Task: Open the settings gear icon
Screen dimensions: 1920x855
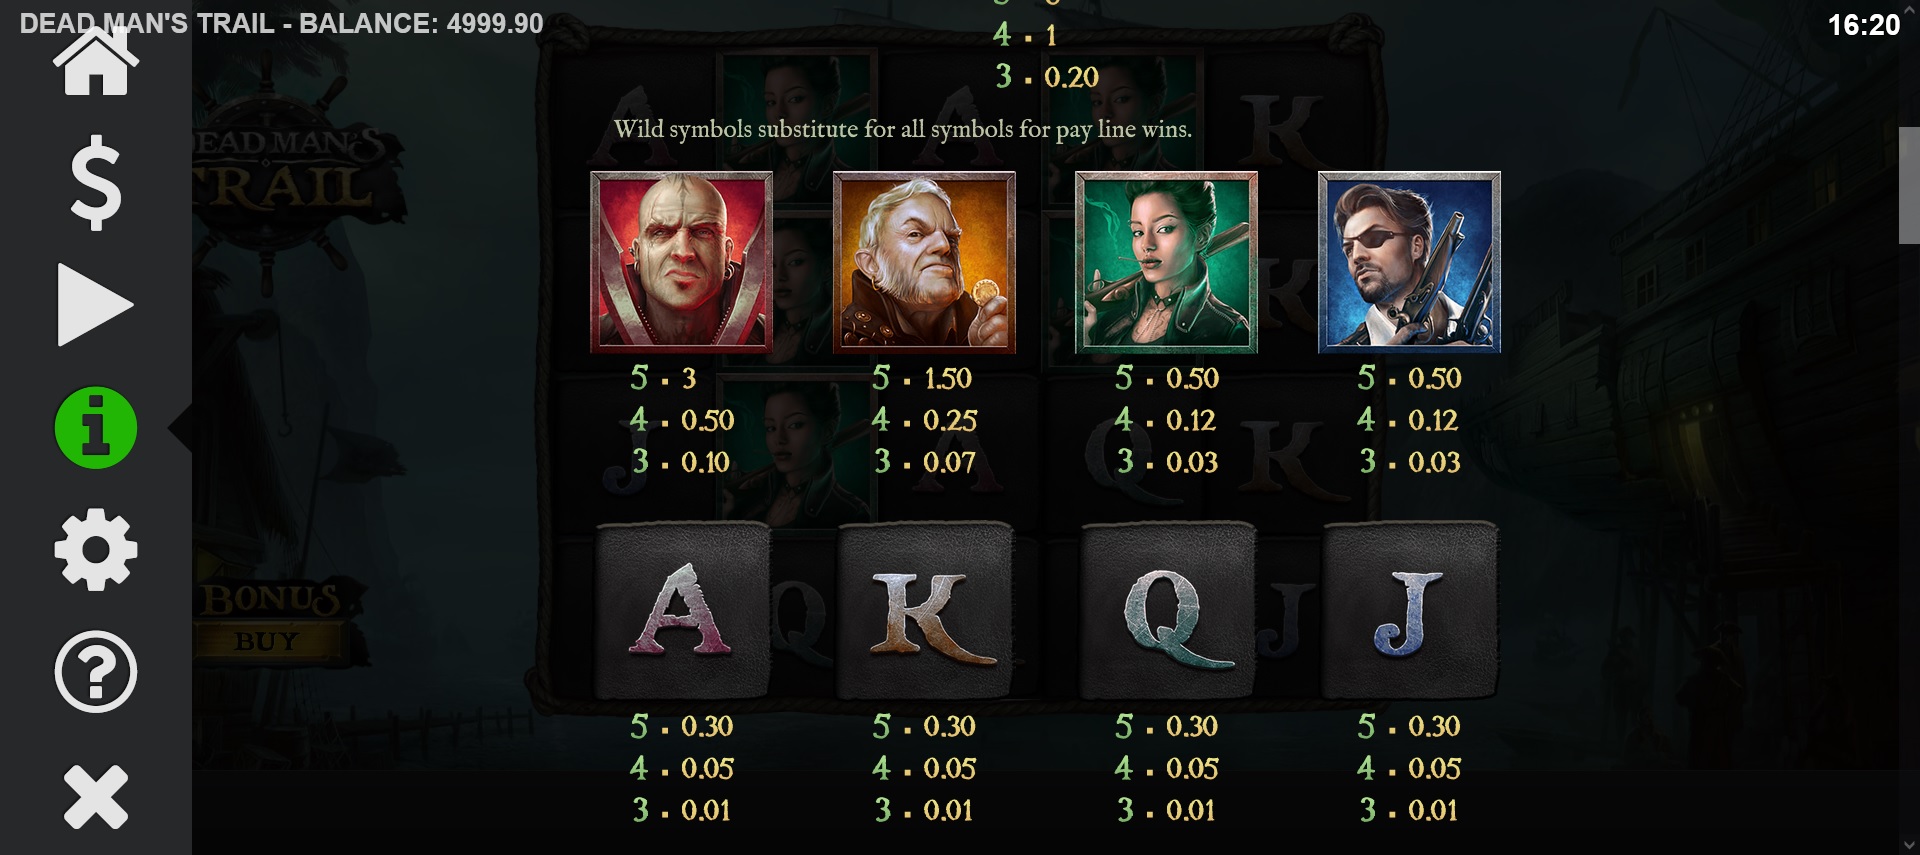Action: coord(96,550)
